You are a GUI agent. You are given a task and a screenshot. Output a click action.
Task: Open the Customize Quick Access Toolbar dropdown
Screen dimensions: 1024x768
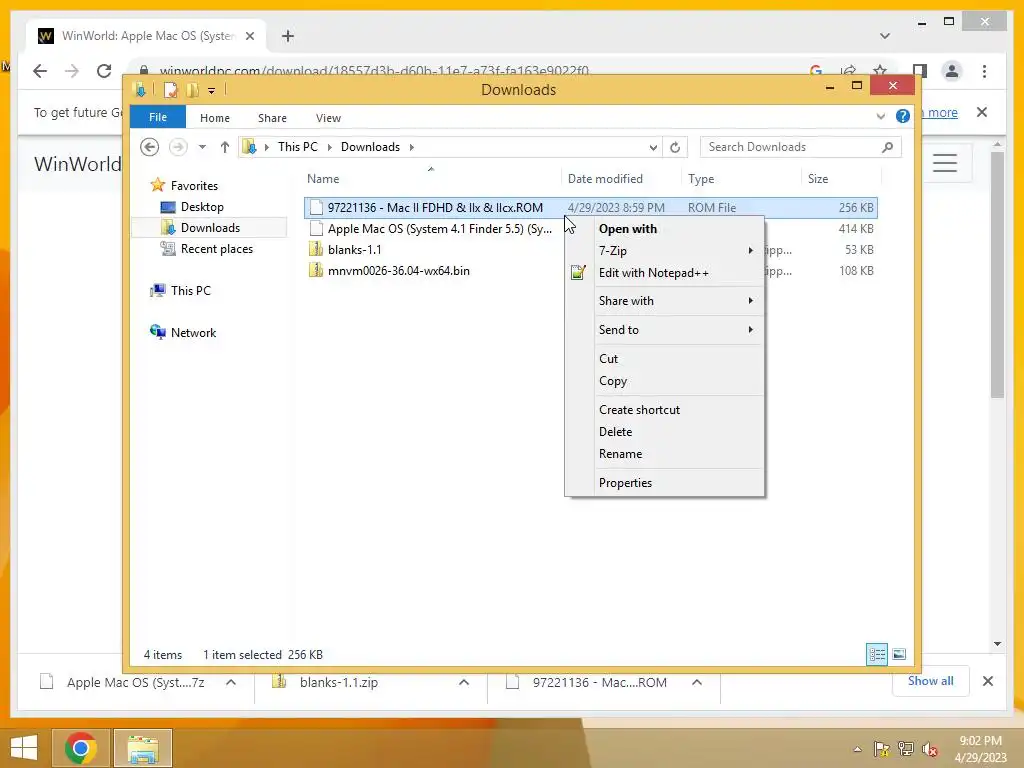[212, 91]
